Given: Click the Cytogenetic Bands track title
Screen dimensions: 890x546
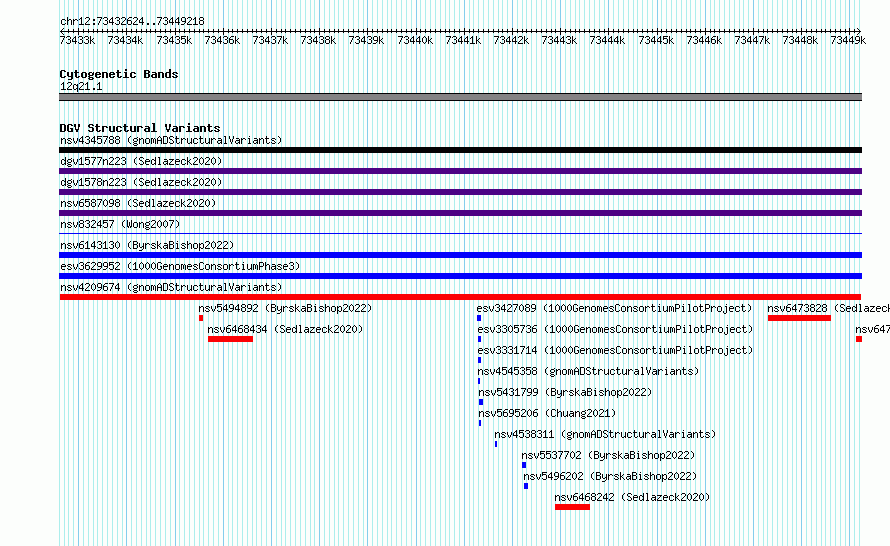Looking at the screenshot, I should point(119,74).
